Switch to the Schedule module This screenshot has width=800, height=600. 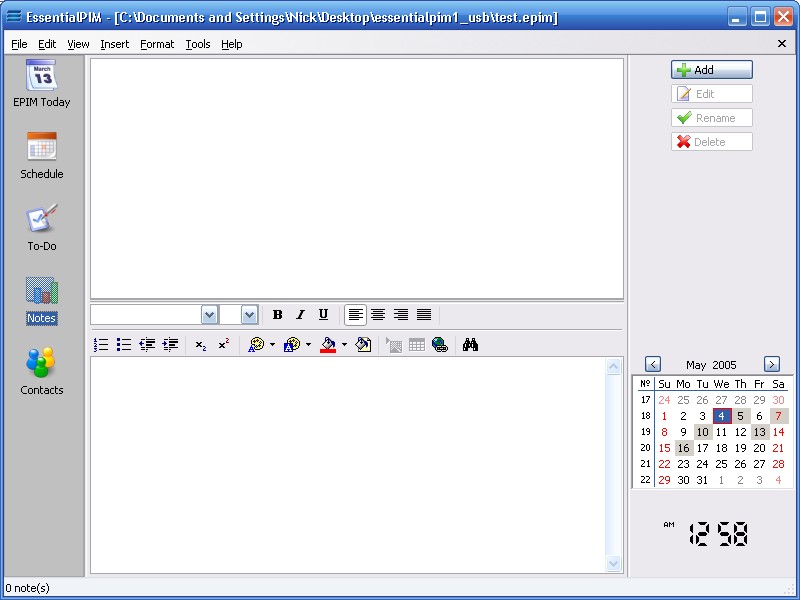[x=42, y=156]
